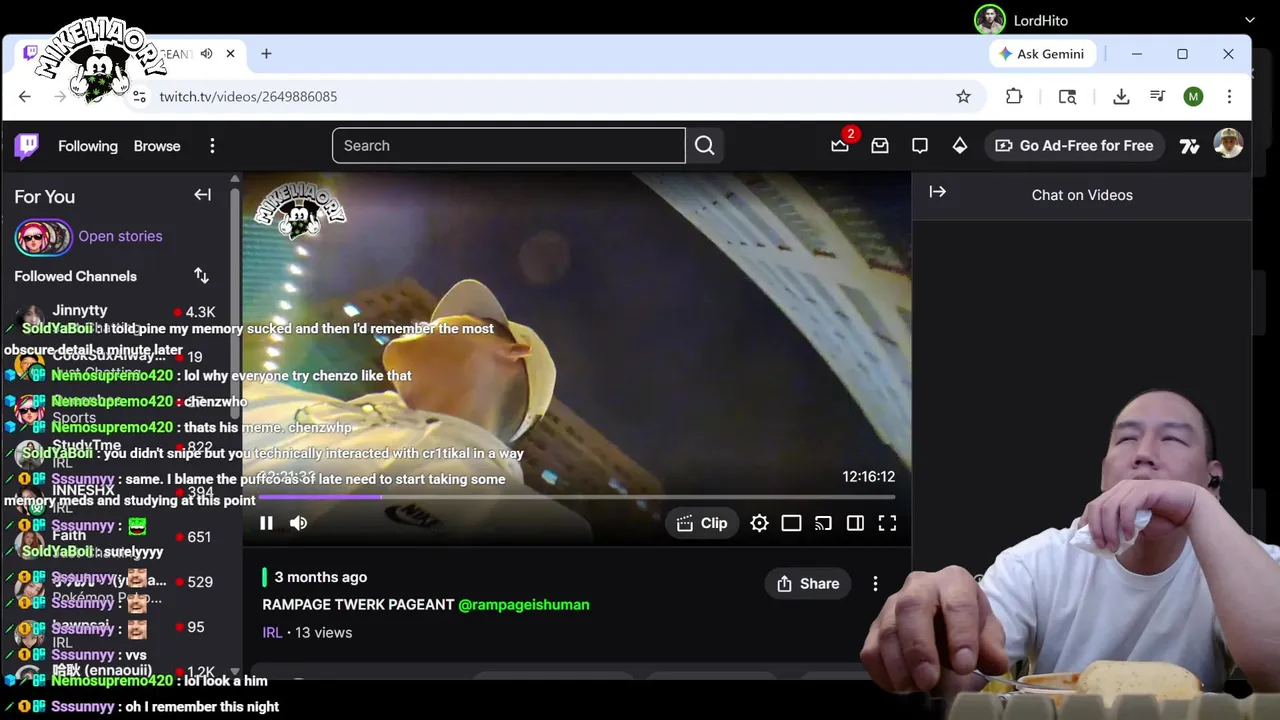Viewport: 1280px width, 720px height.
Task: Open the Chrome downloads icon
Action: pyautogui.click(x=1121, y=97)
